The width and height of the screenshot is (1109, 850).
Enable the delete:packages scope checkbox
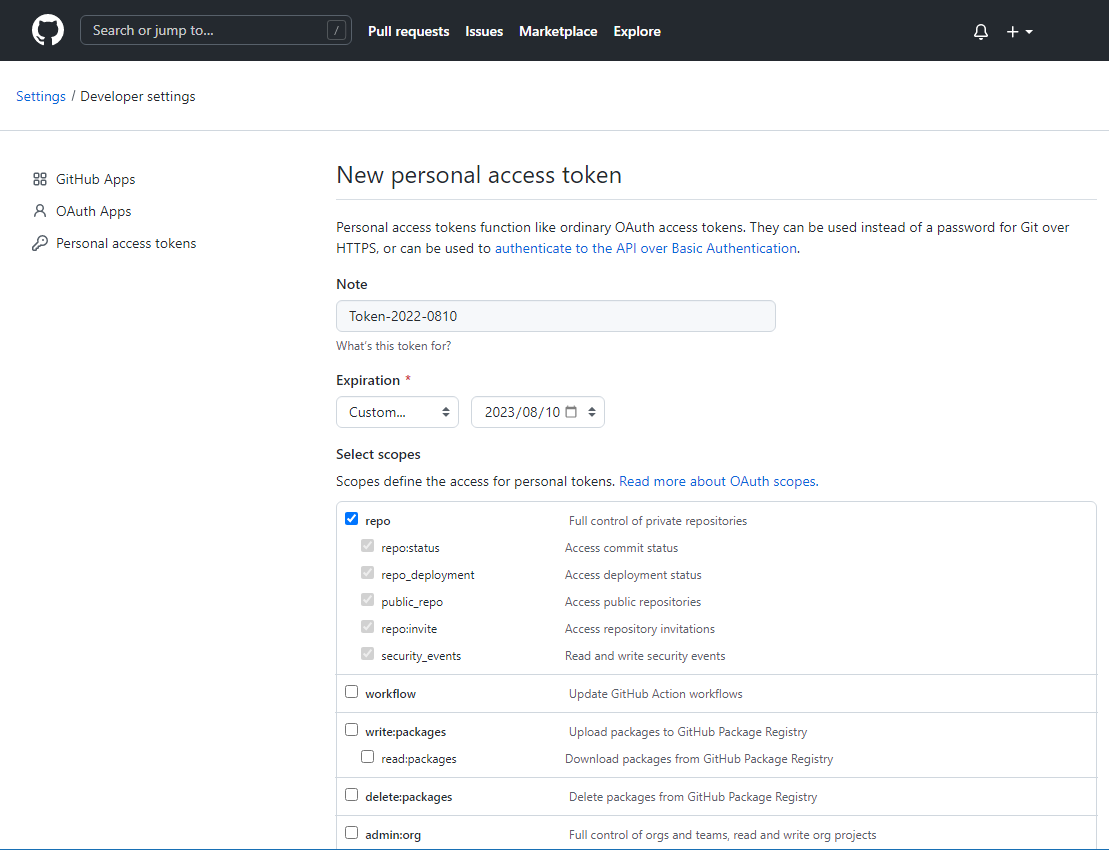point(352,795)
